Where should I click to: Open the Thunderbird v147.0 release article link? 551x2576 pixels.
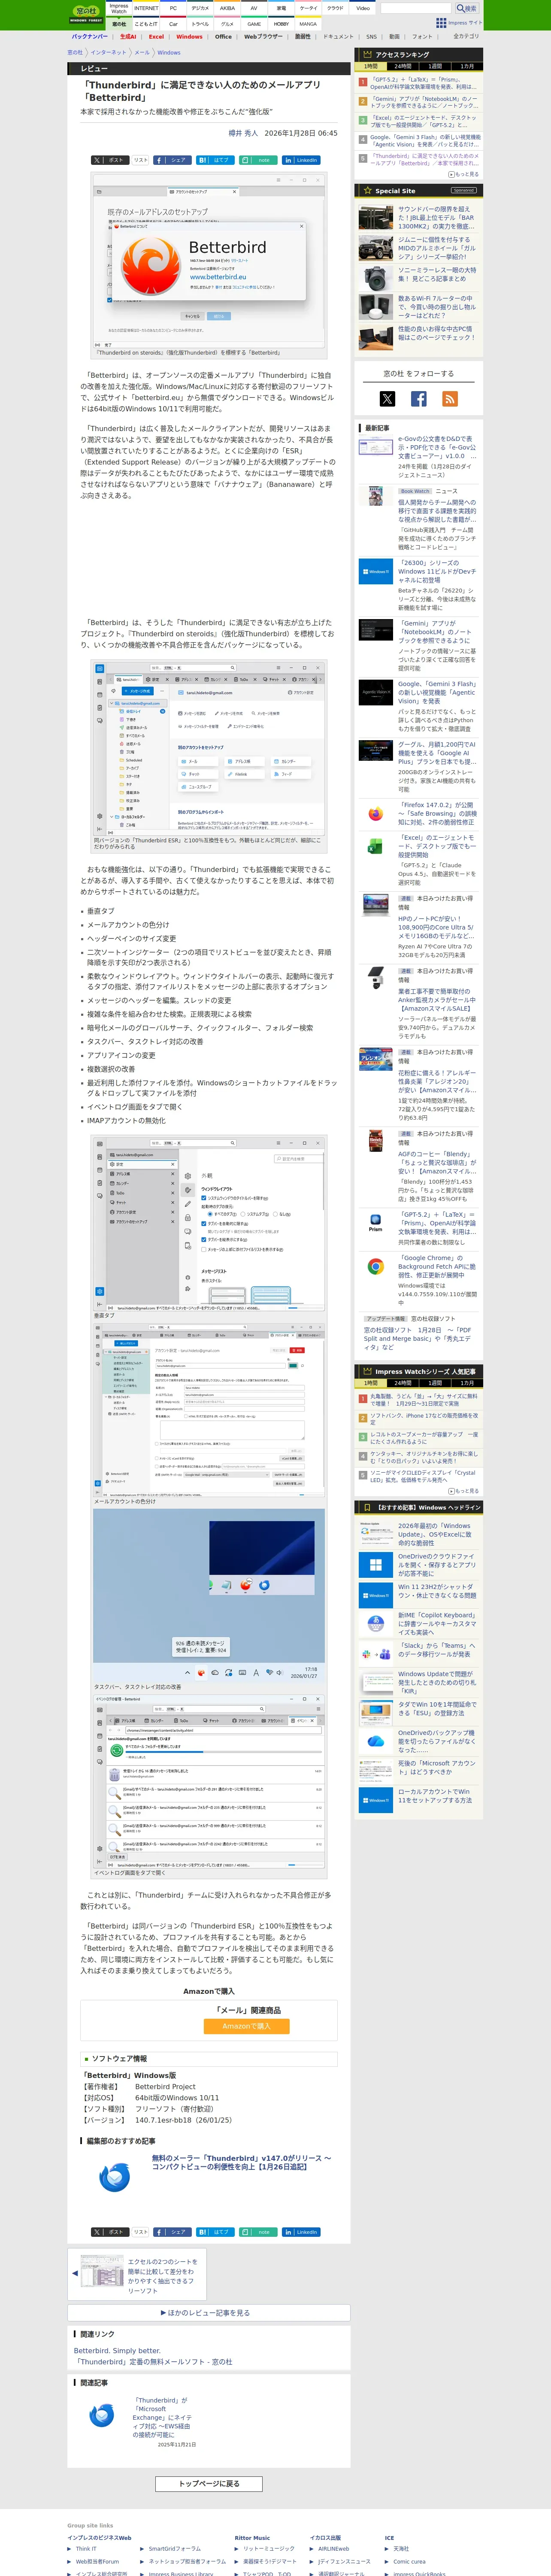[242, 2162]
